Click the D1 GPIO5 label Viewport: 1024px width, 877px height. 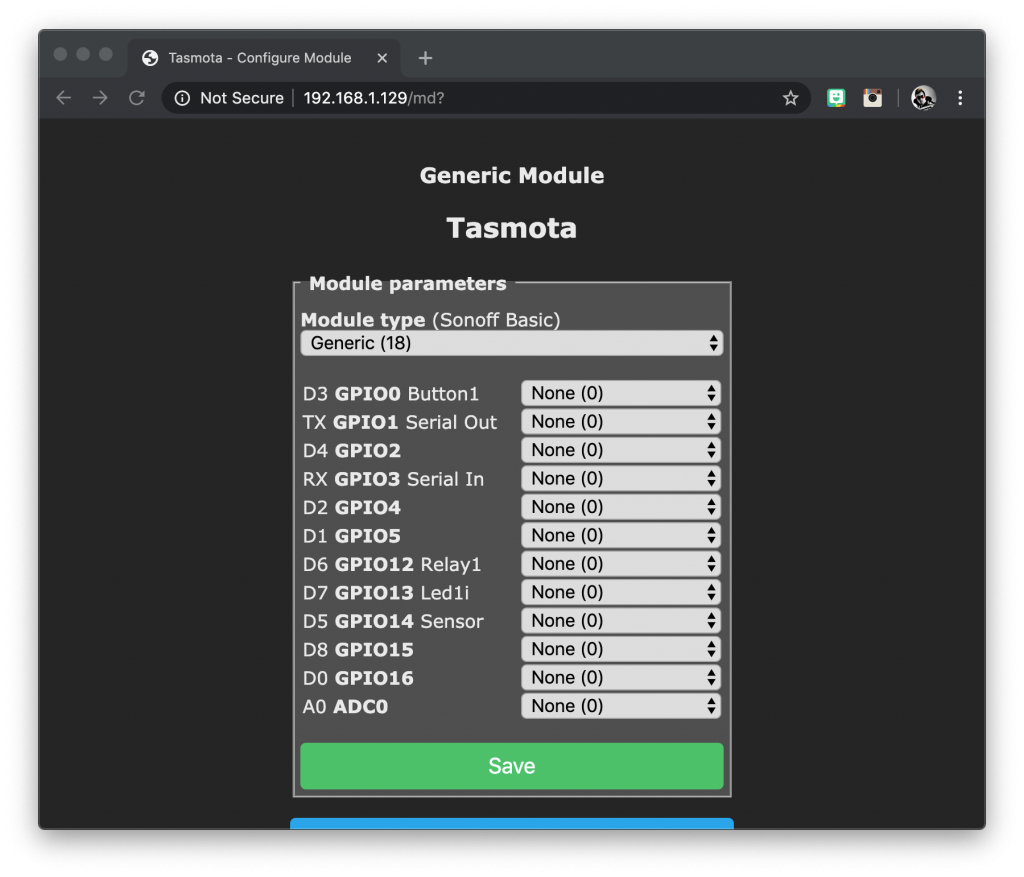click(x=351, y=536)
